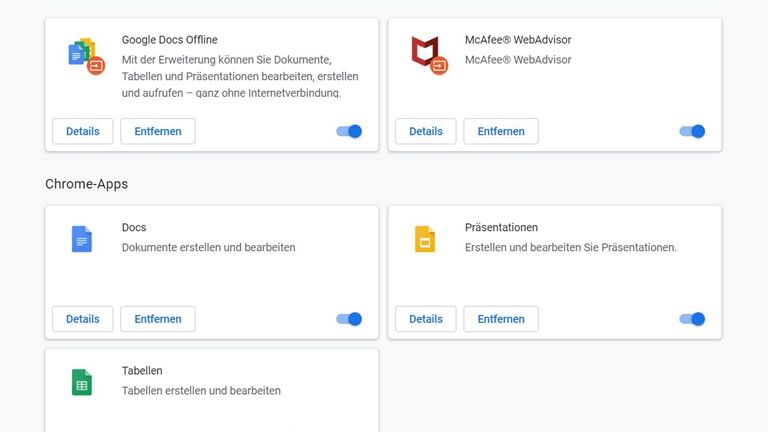Viewport: 768px width, 432px height.
Task: Turn off the McAfee WebAdvisor toggle
Action: pos(692,131)
